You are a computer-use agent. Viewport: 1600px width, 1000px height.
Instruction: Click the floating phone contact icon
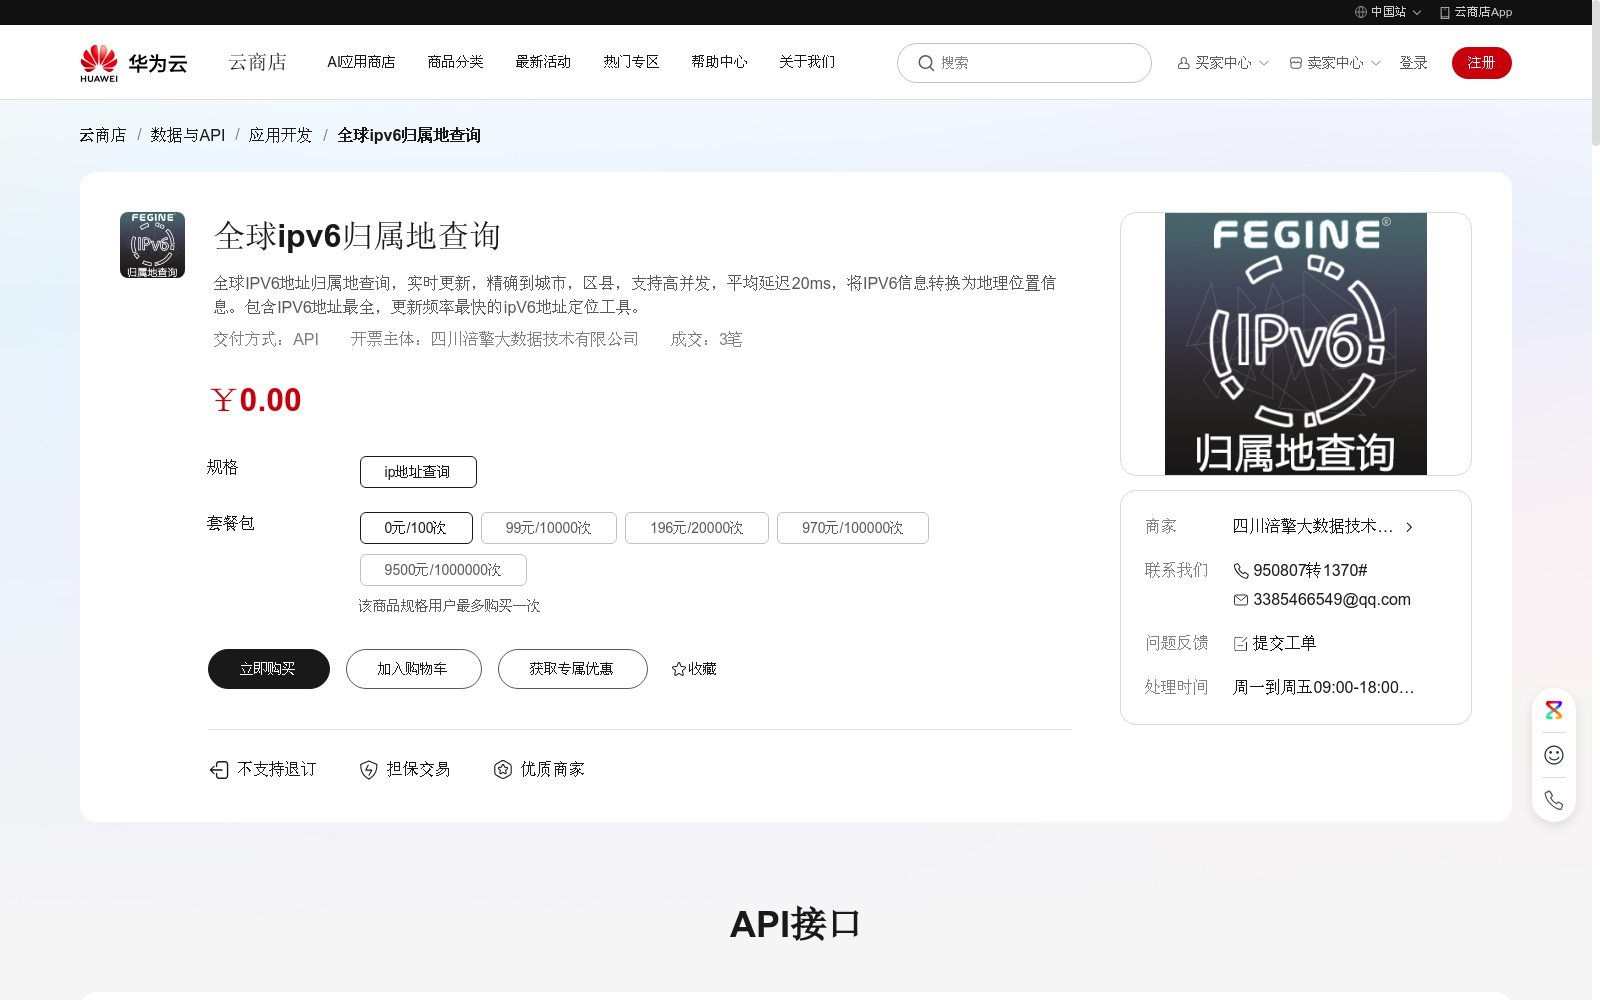1554,800
